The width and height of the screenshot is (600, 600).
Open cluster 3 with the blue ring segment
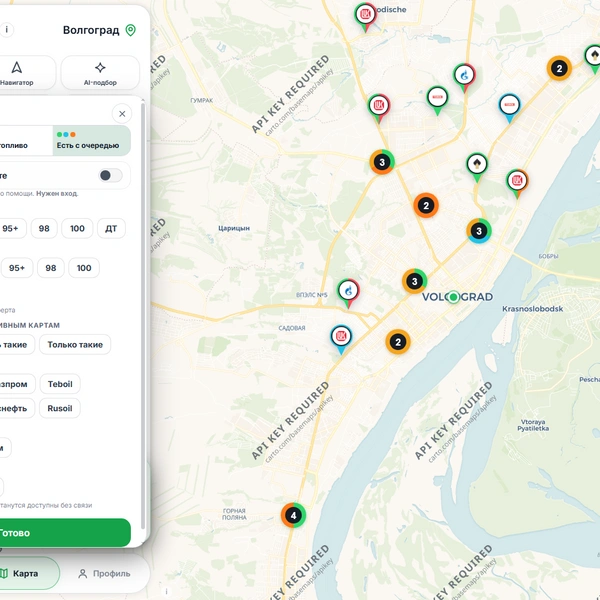(x=479, y=231)
